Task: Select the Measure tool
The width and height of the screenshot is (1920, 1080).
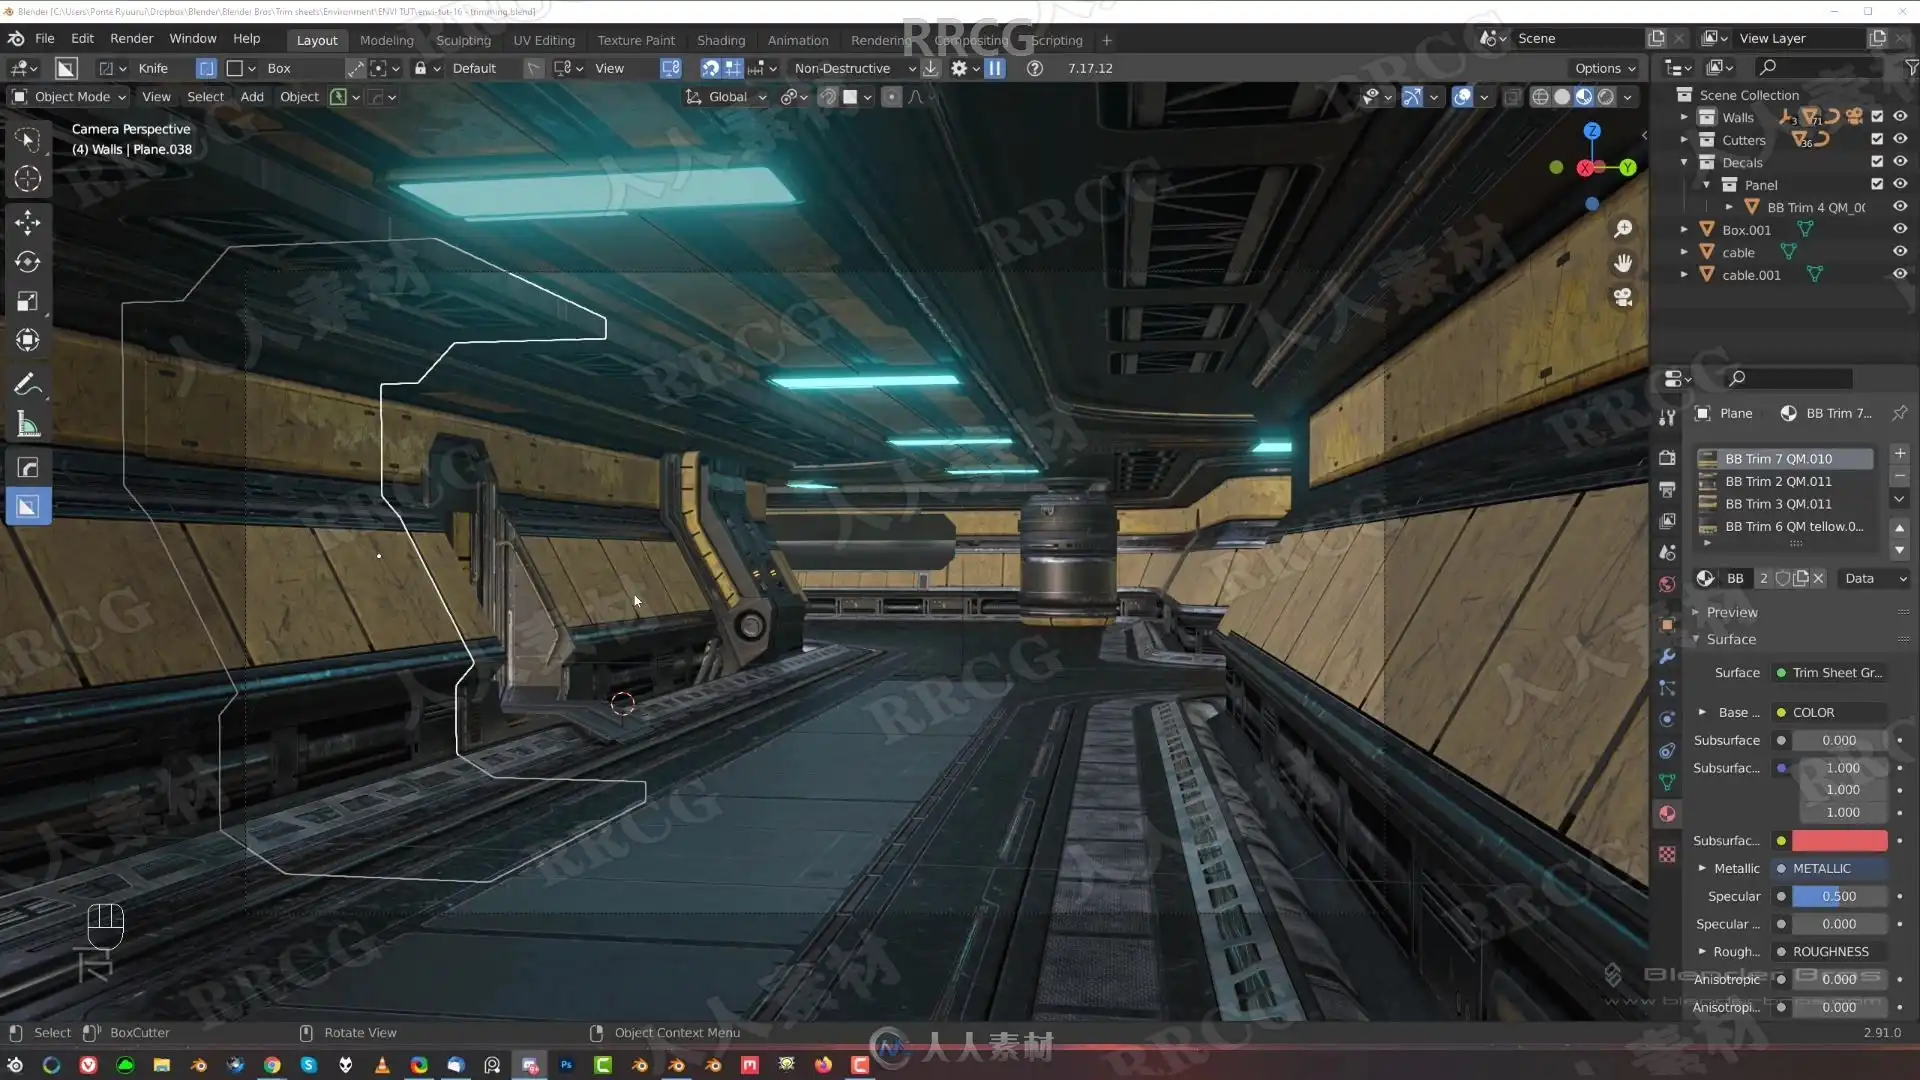Action: tap(27, 425)
